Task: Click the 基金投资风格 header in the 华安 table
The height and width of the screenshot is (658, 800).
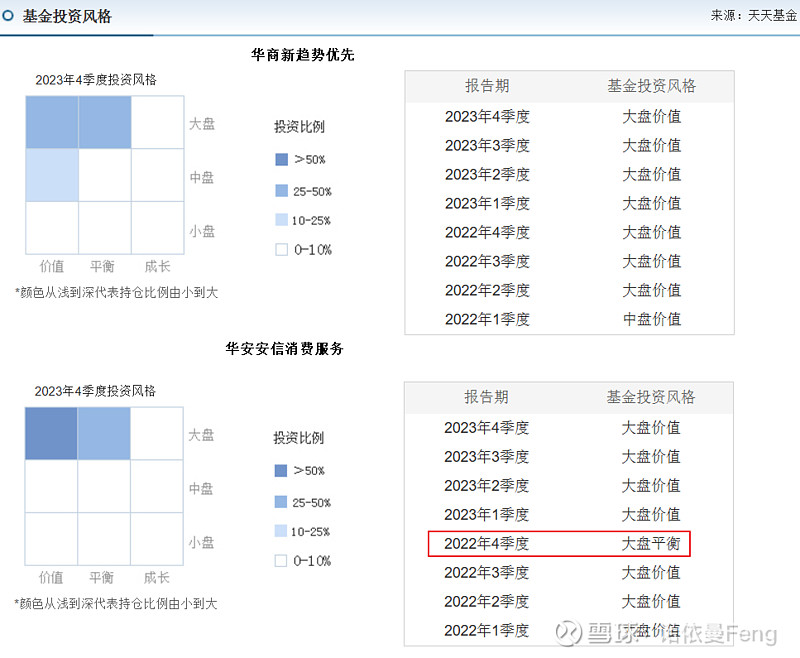Action: click(651, 397)
